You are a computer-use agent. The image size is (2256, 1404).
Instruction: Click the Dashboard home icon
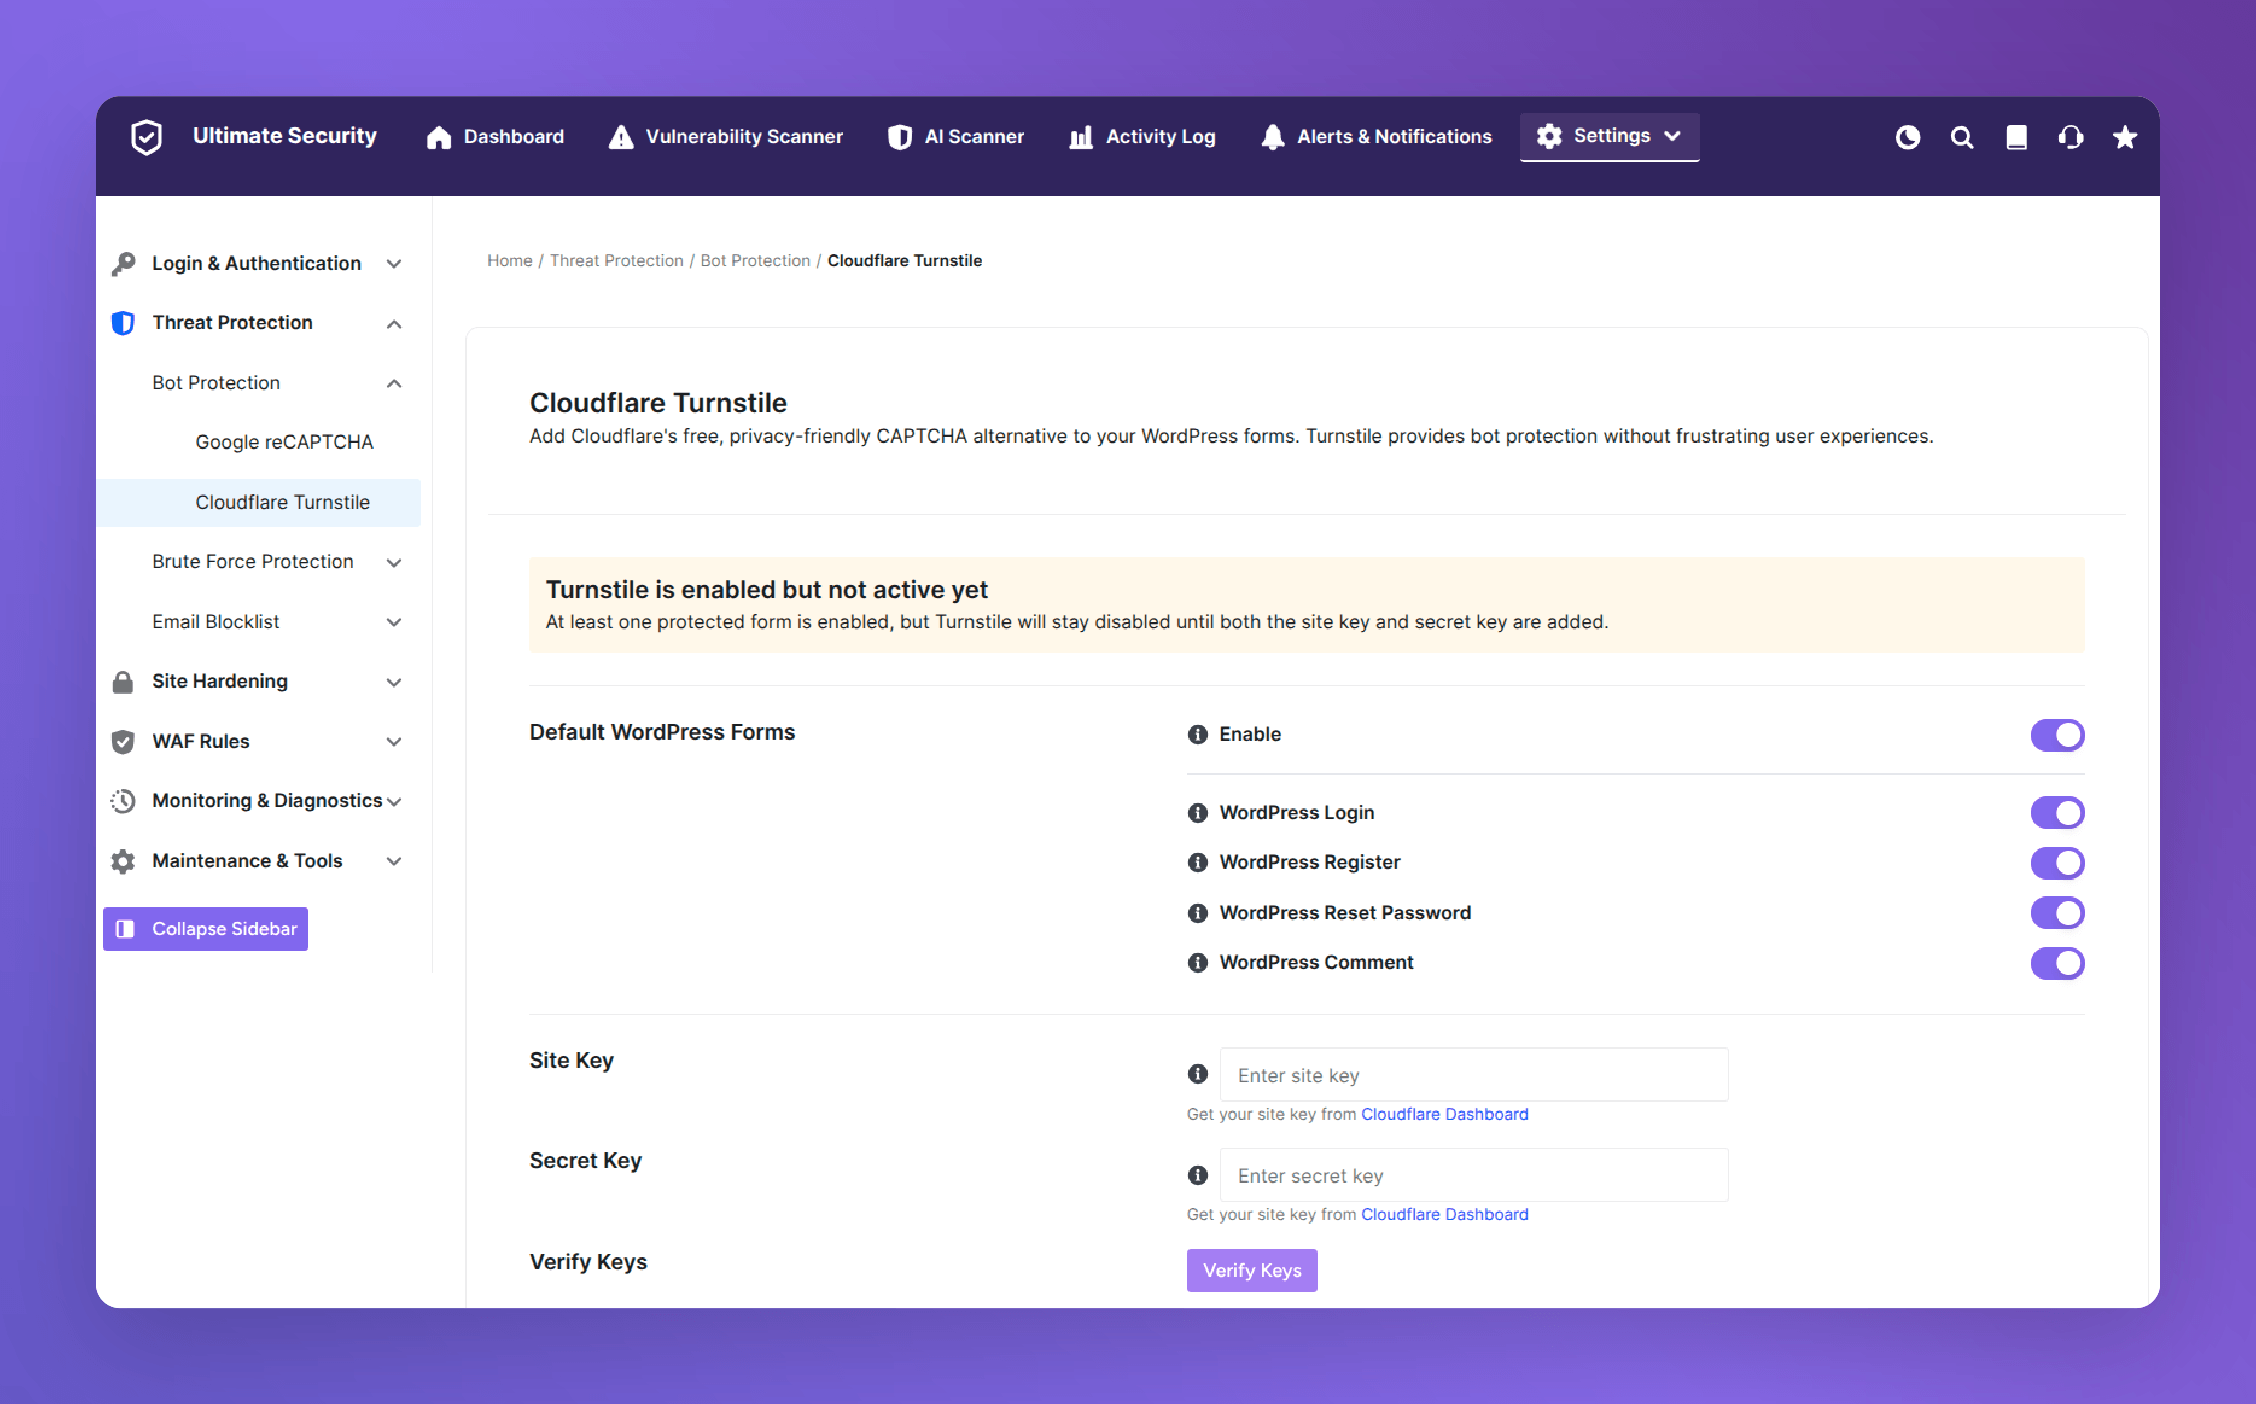tap(438, 137)
